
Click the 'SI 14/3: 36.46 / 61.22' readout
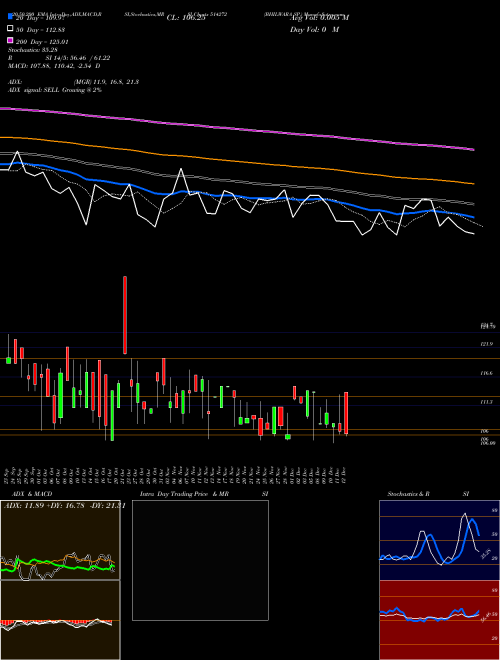click(x=78, y=58)
